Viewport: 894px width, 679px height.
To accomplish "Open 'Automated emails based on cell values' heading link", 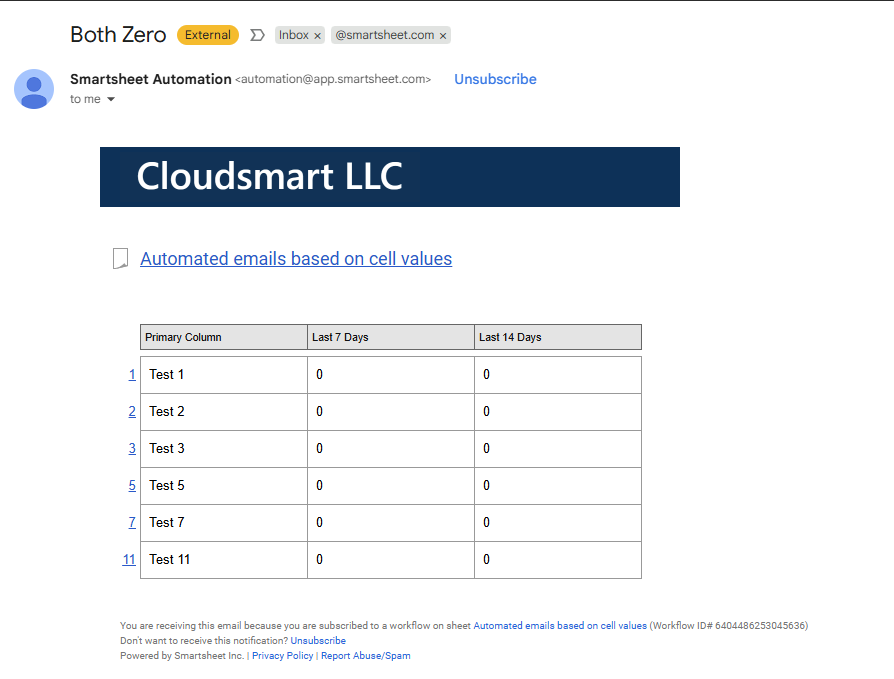I will [296, 259].
